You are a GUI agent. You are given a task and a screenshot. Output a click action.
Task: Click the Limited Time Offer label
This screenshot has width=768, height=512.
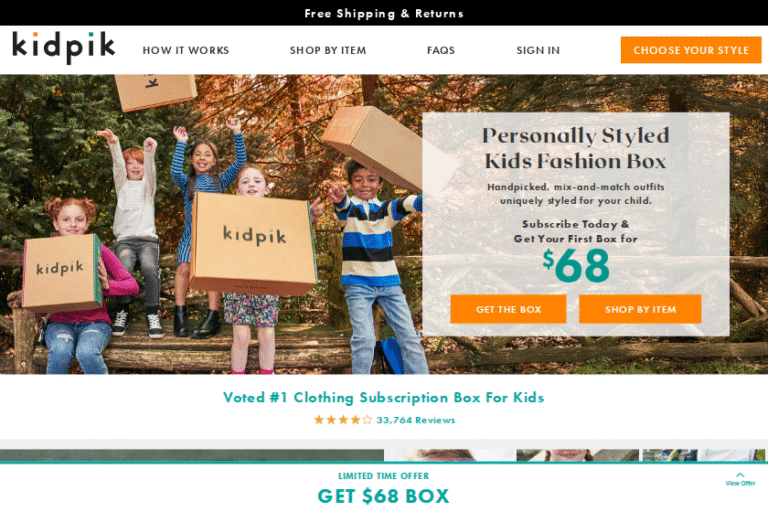[x=384, y=476]
